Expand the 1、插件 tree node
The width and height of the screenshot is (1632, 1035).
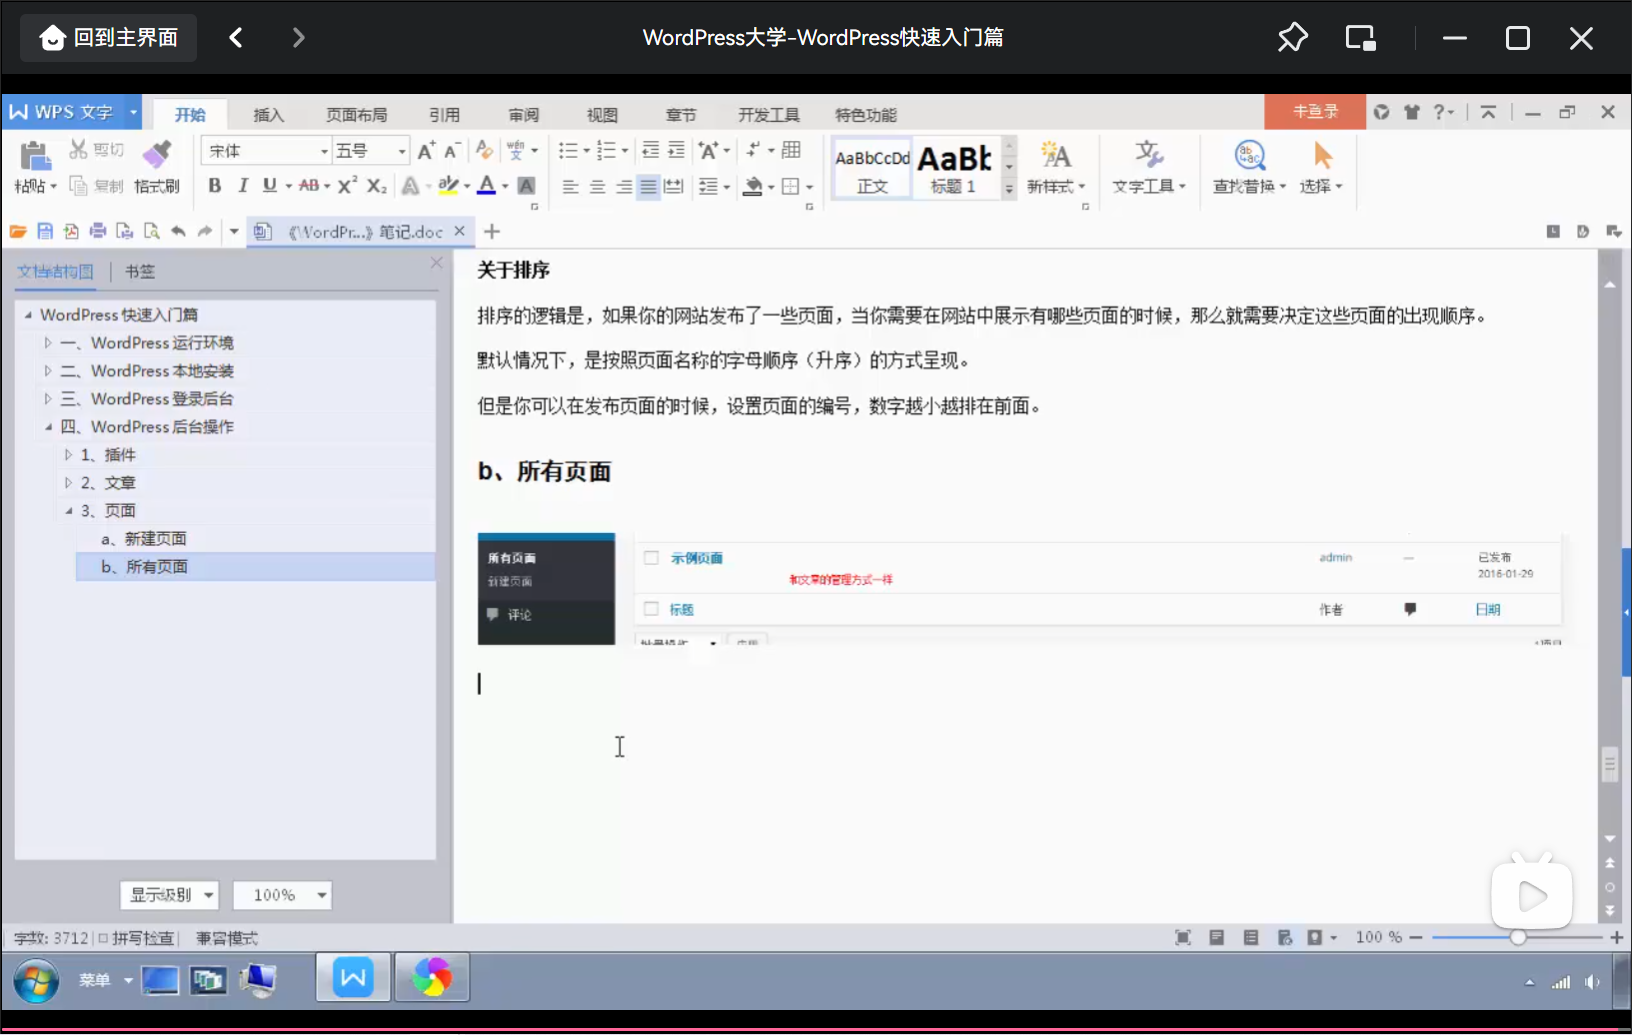point(68,455)
